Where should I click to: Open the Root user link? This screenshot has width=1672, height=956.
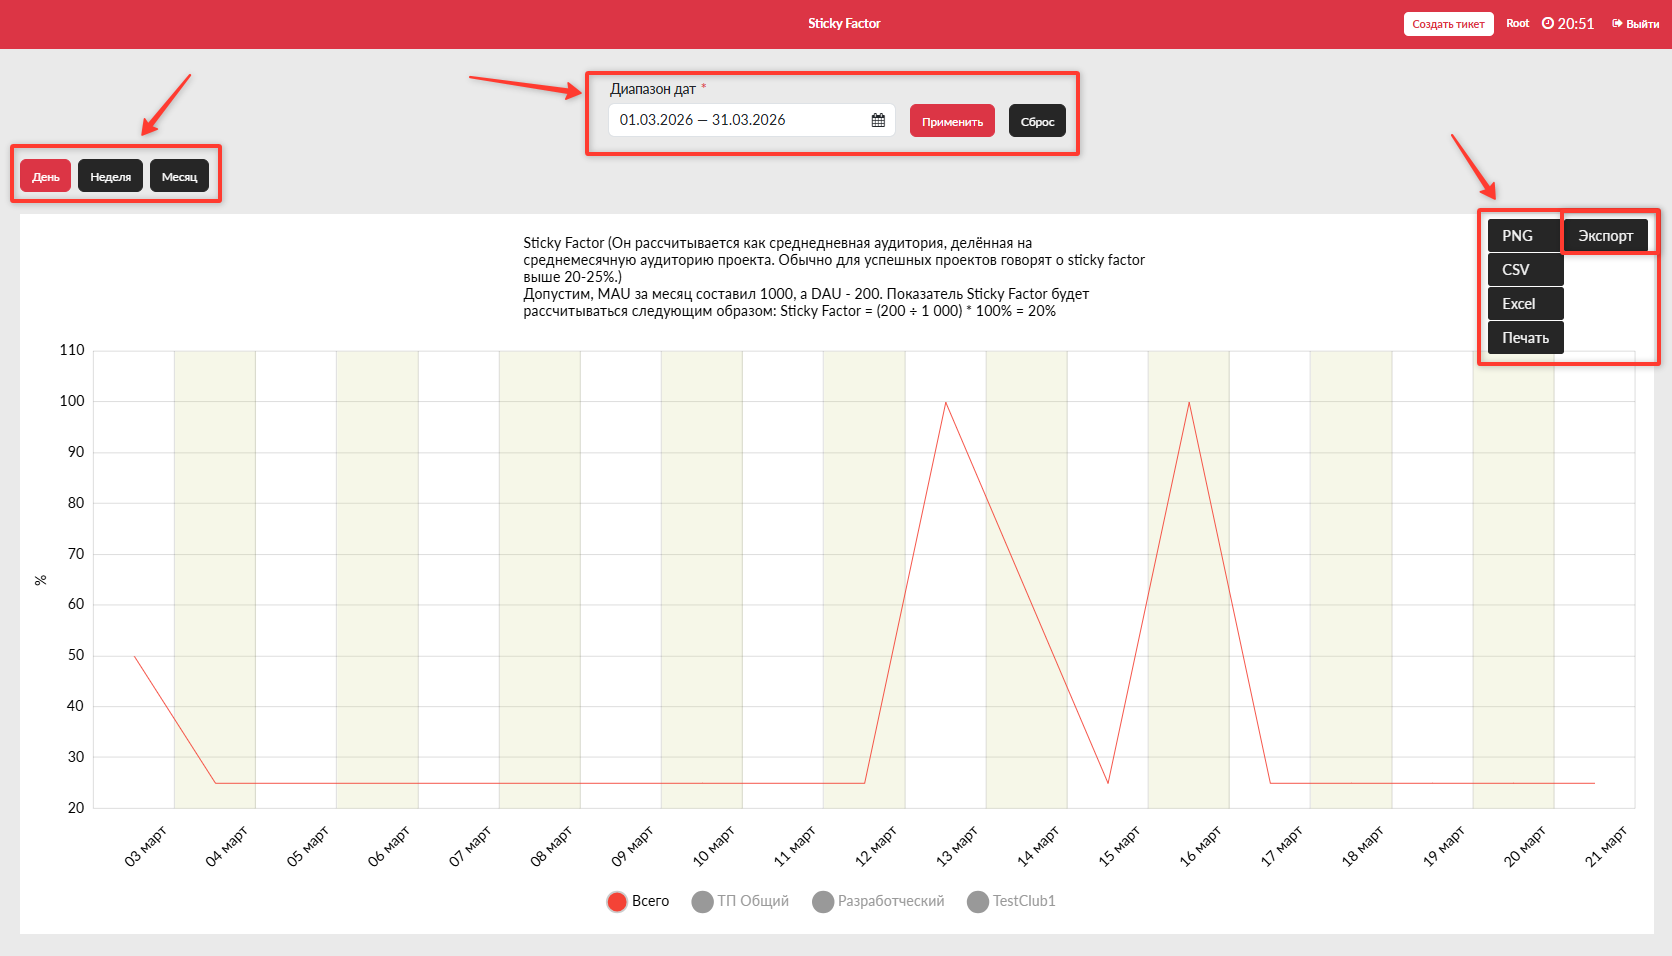coord(1517,23)
